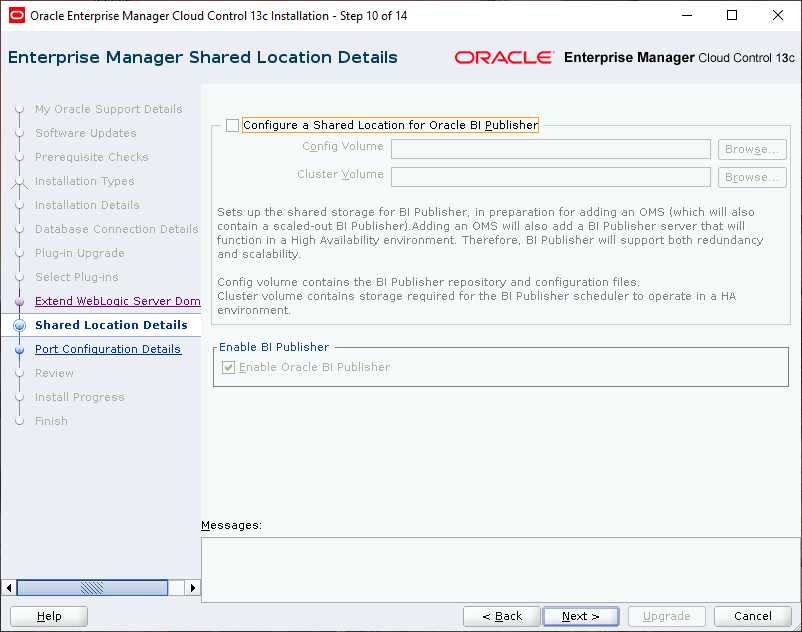Toggle the Enable Oracle BI Publisher checkbox
Viewport: 802px width, 632px height.
pyautogui.click(x=229, y=367)
